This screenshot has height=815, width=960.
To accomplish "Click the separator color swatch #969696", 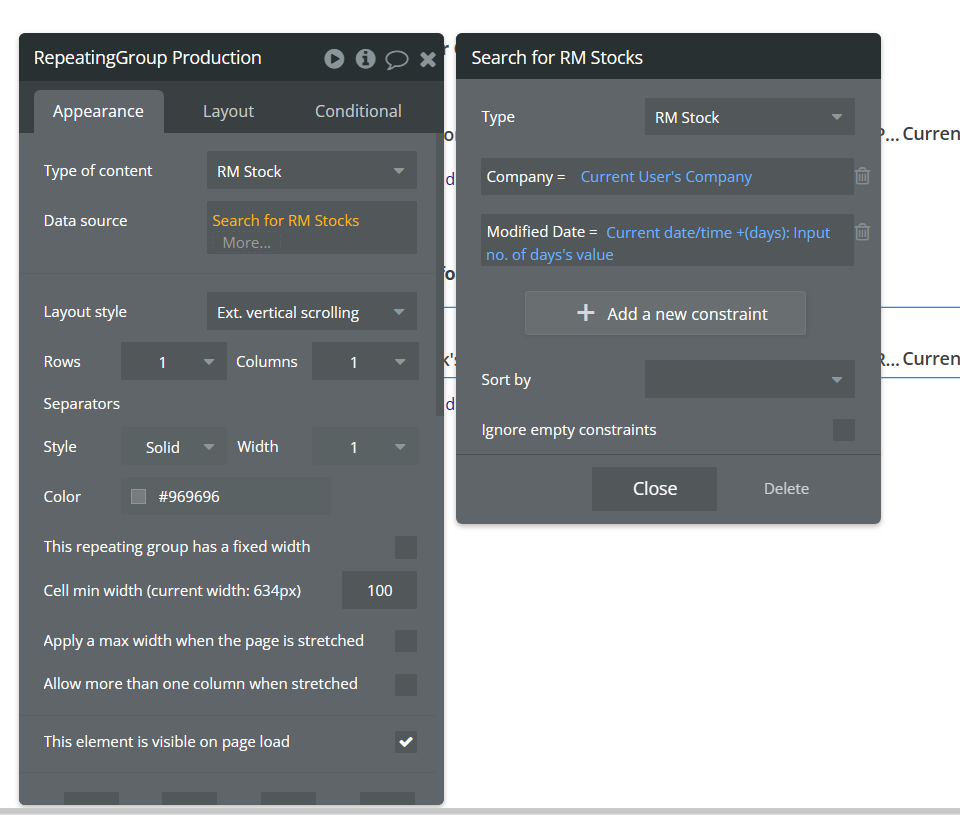I will point(138,496).
